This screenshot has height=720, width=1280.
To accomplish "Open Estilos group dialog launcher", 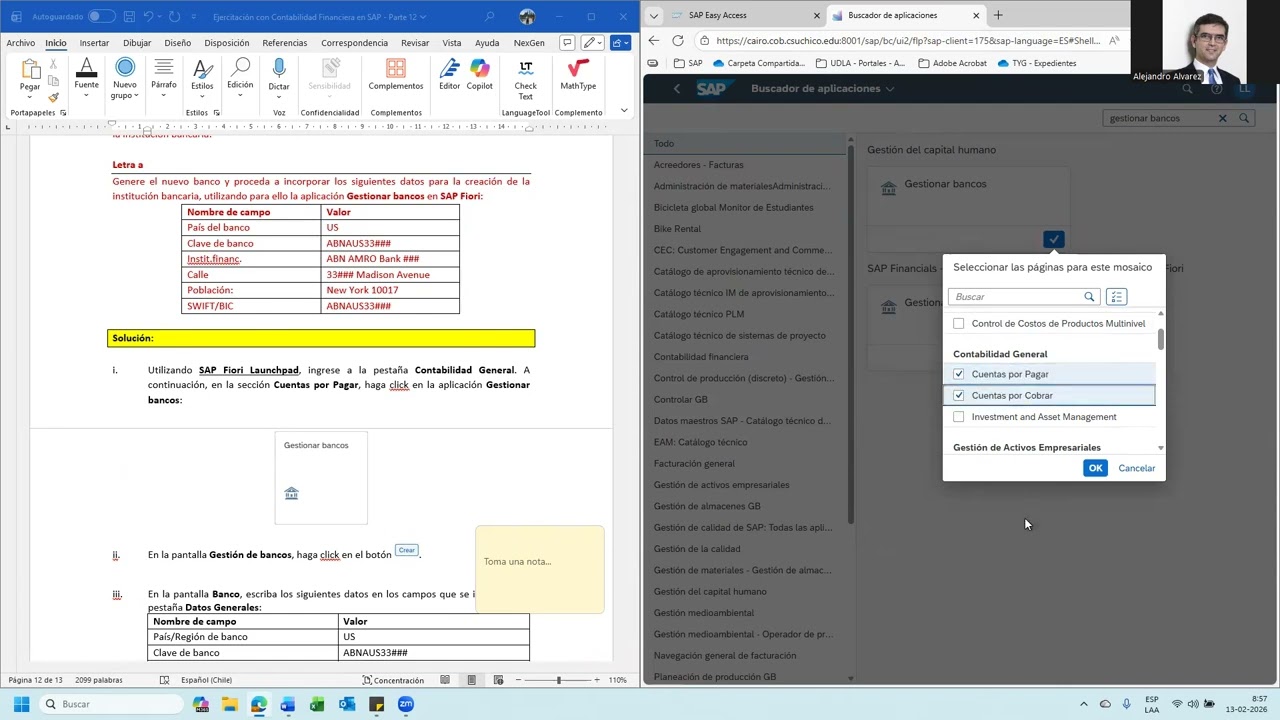I will tap(218, 113).
